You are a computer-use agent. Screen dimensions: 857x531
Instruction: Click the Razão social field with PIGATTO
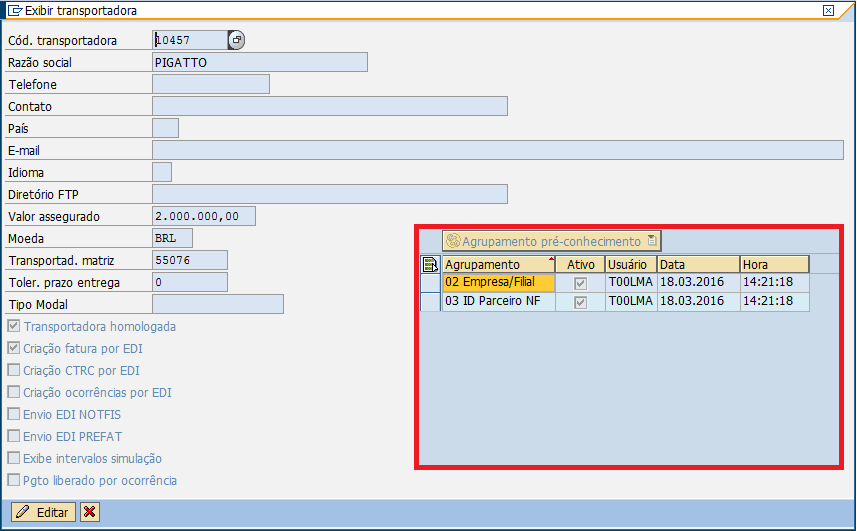click(259, 62)
